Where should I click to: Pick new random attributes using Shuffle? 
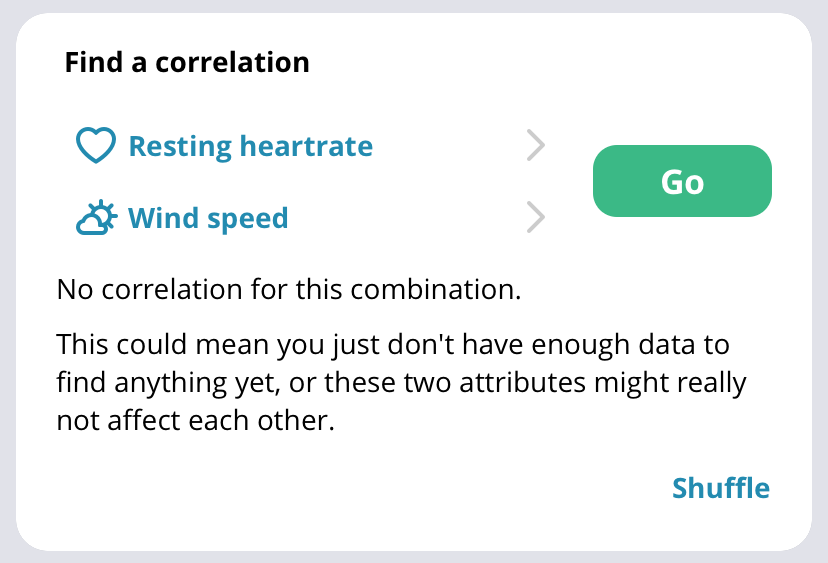tap(721, 487)
